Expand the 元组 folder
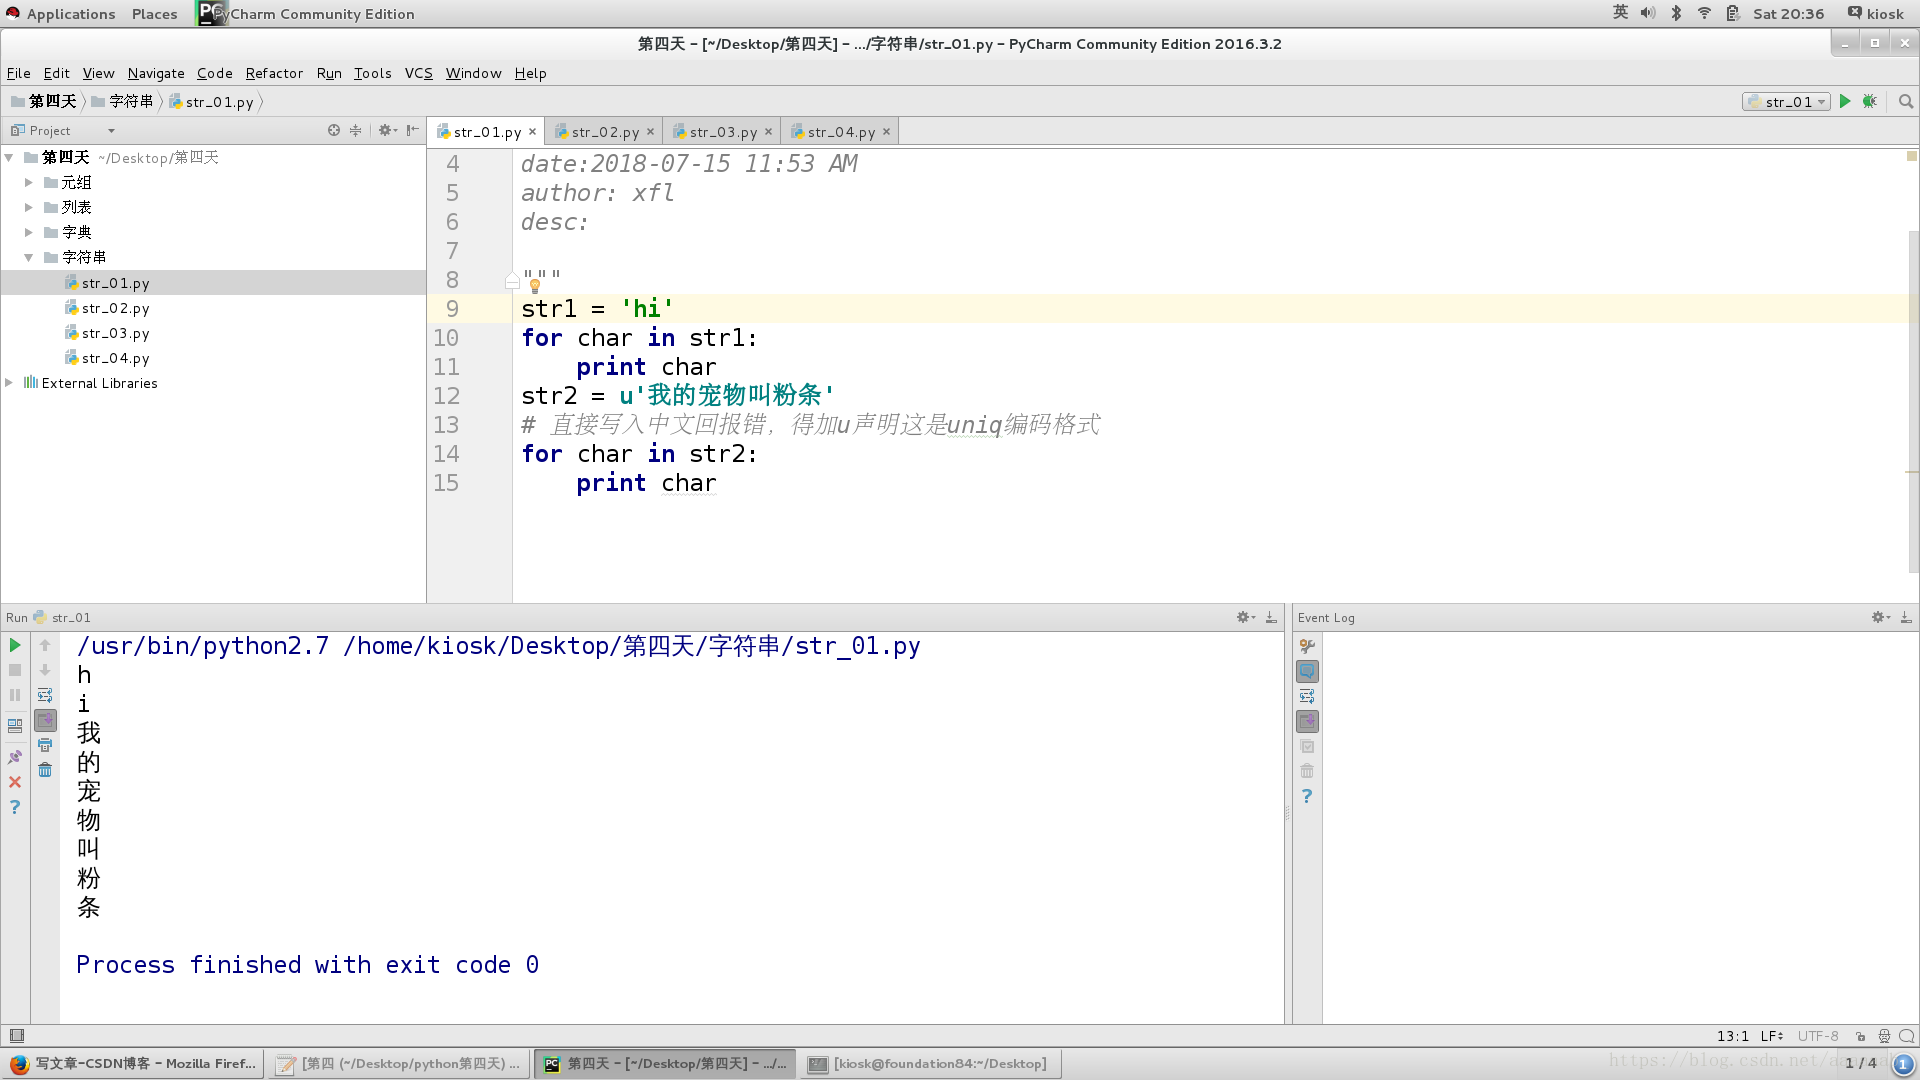Screen dimensions: 1920x1080 click(x=29, y=182)
